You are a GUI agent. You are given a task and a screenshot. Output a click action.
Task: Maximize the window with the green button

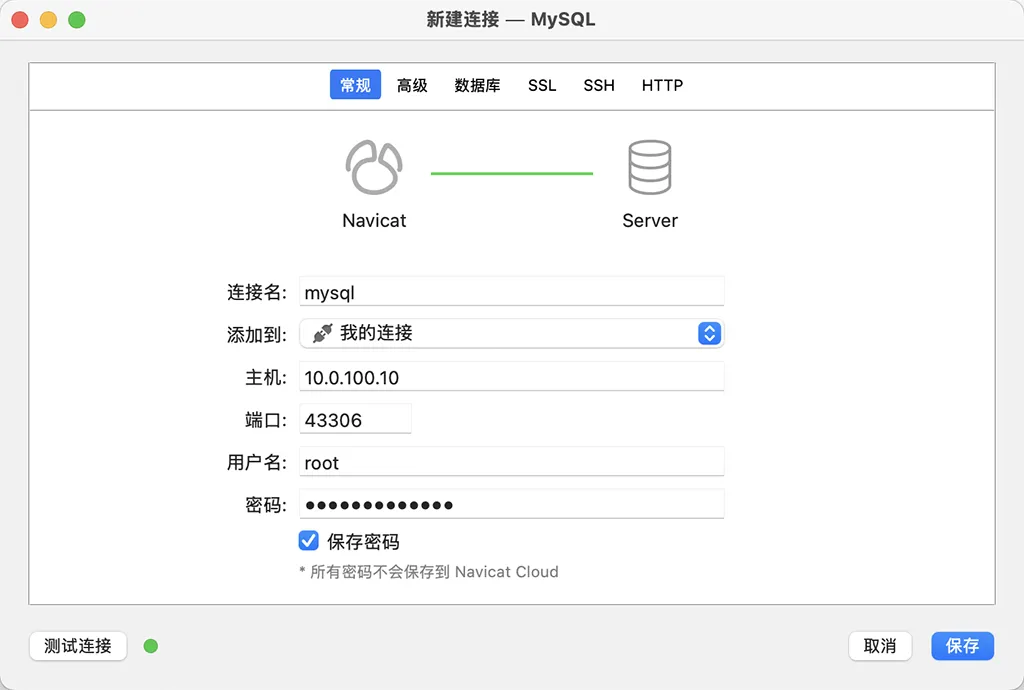[77, 20]
